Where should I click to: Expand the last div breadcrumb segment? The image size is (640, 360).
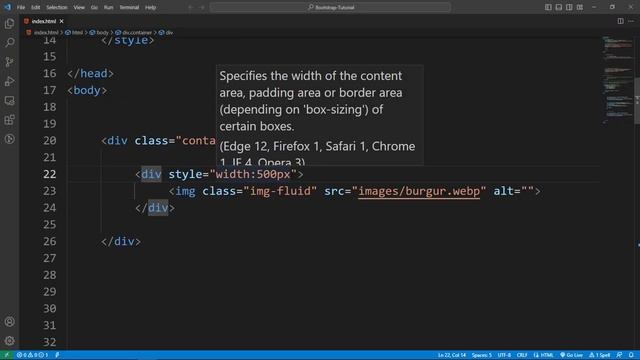point(166,33)
